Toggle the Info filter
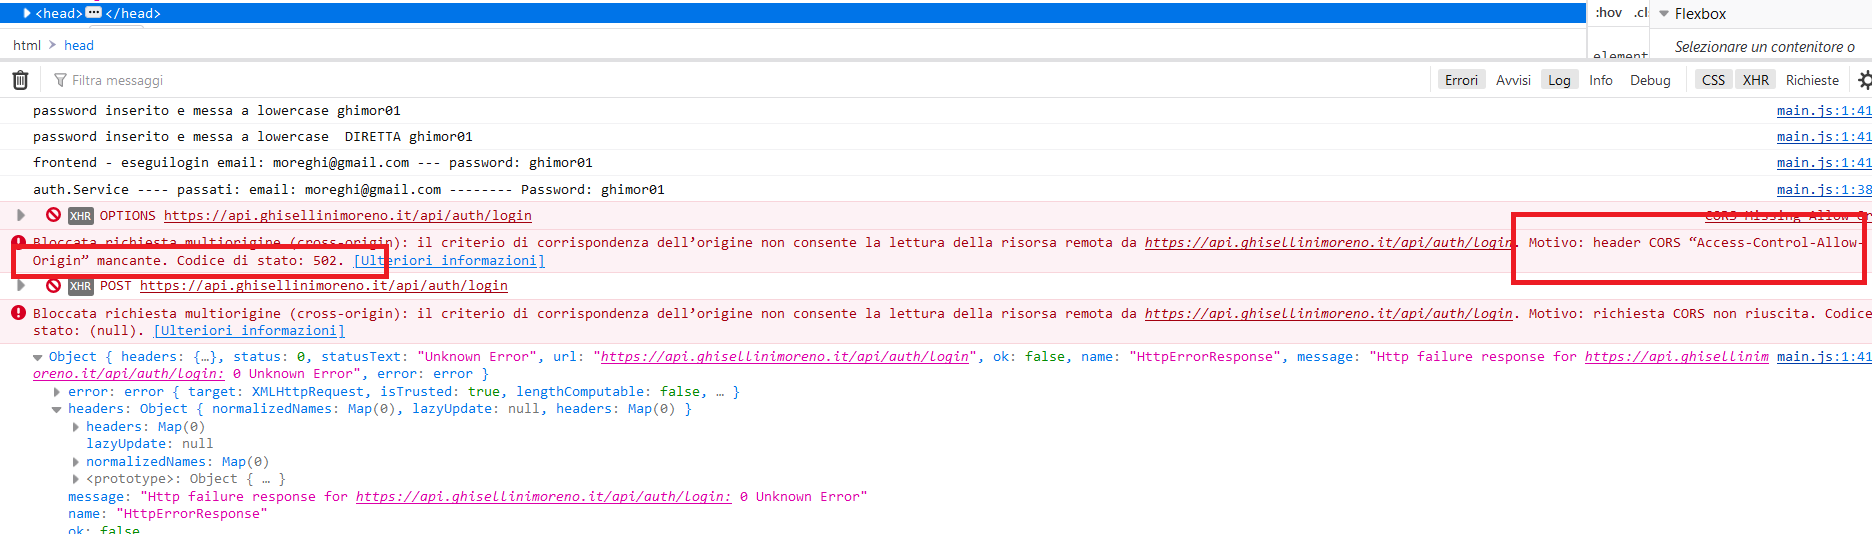This screenshot has height=534, width=1872. click(1601, 80)
